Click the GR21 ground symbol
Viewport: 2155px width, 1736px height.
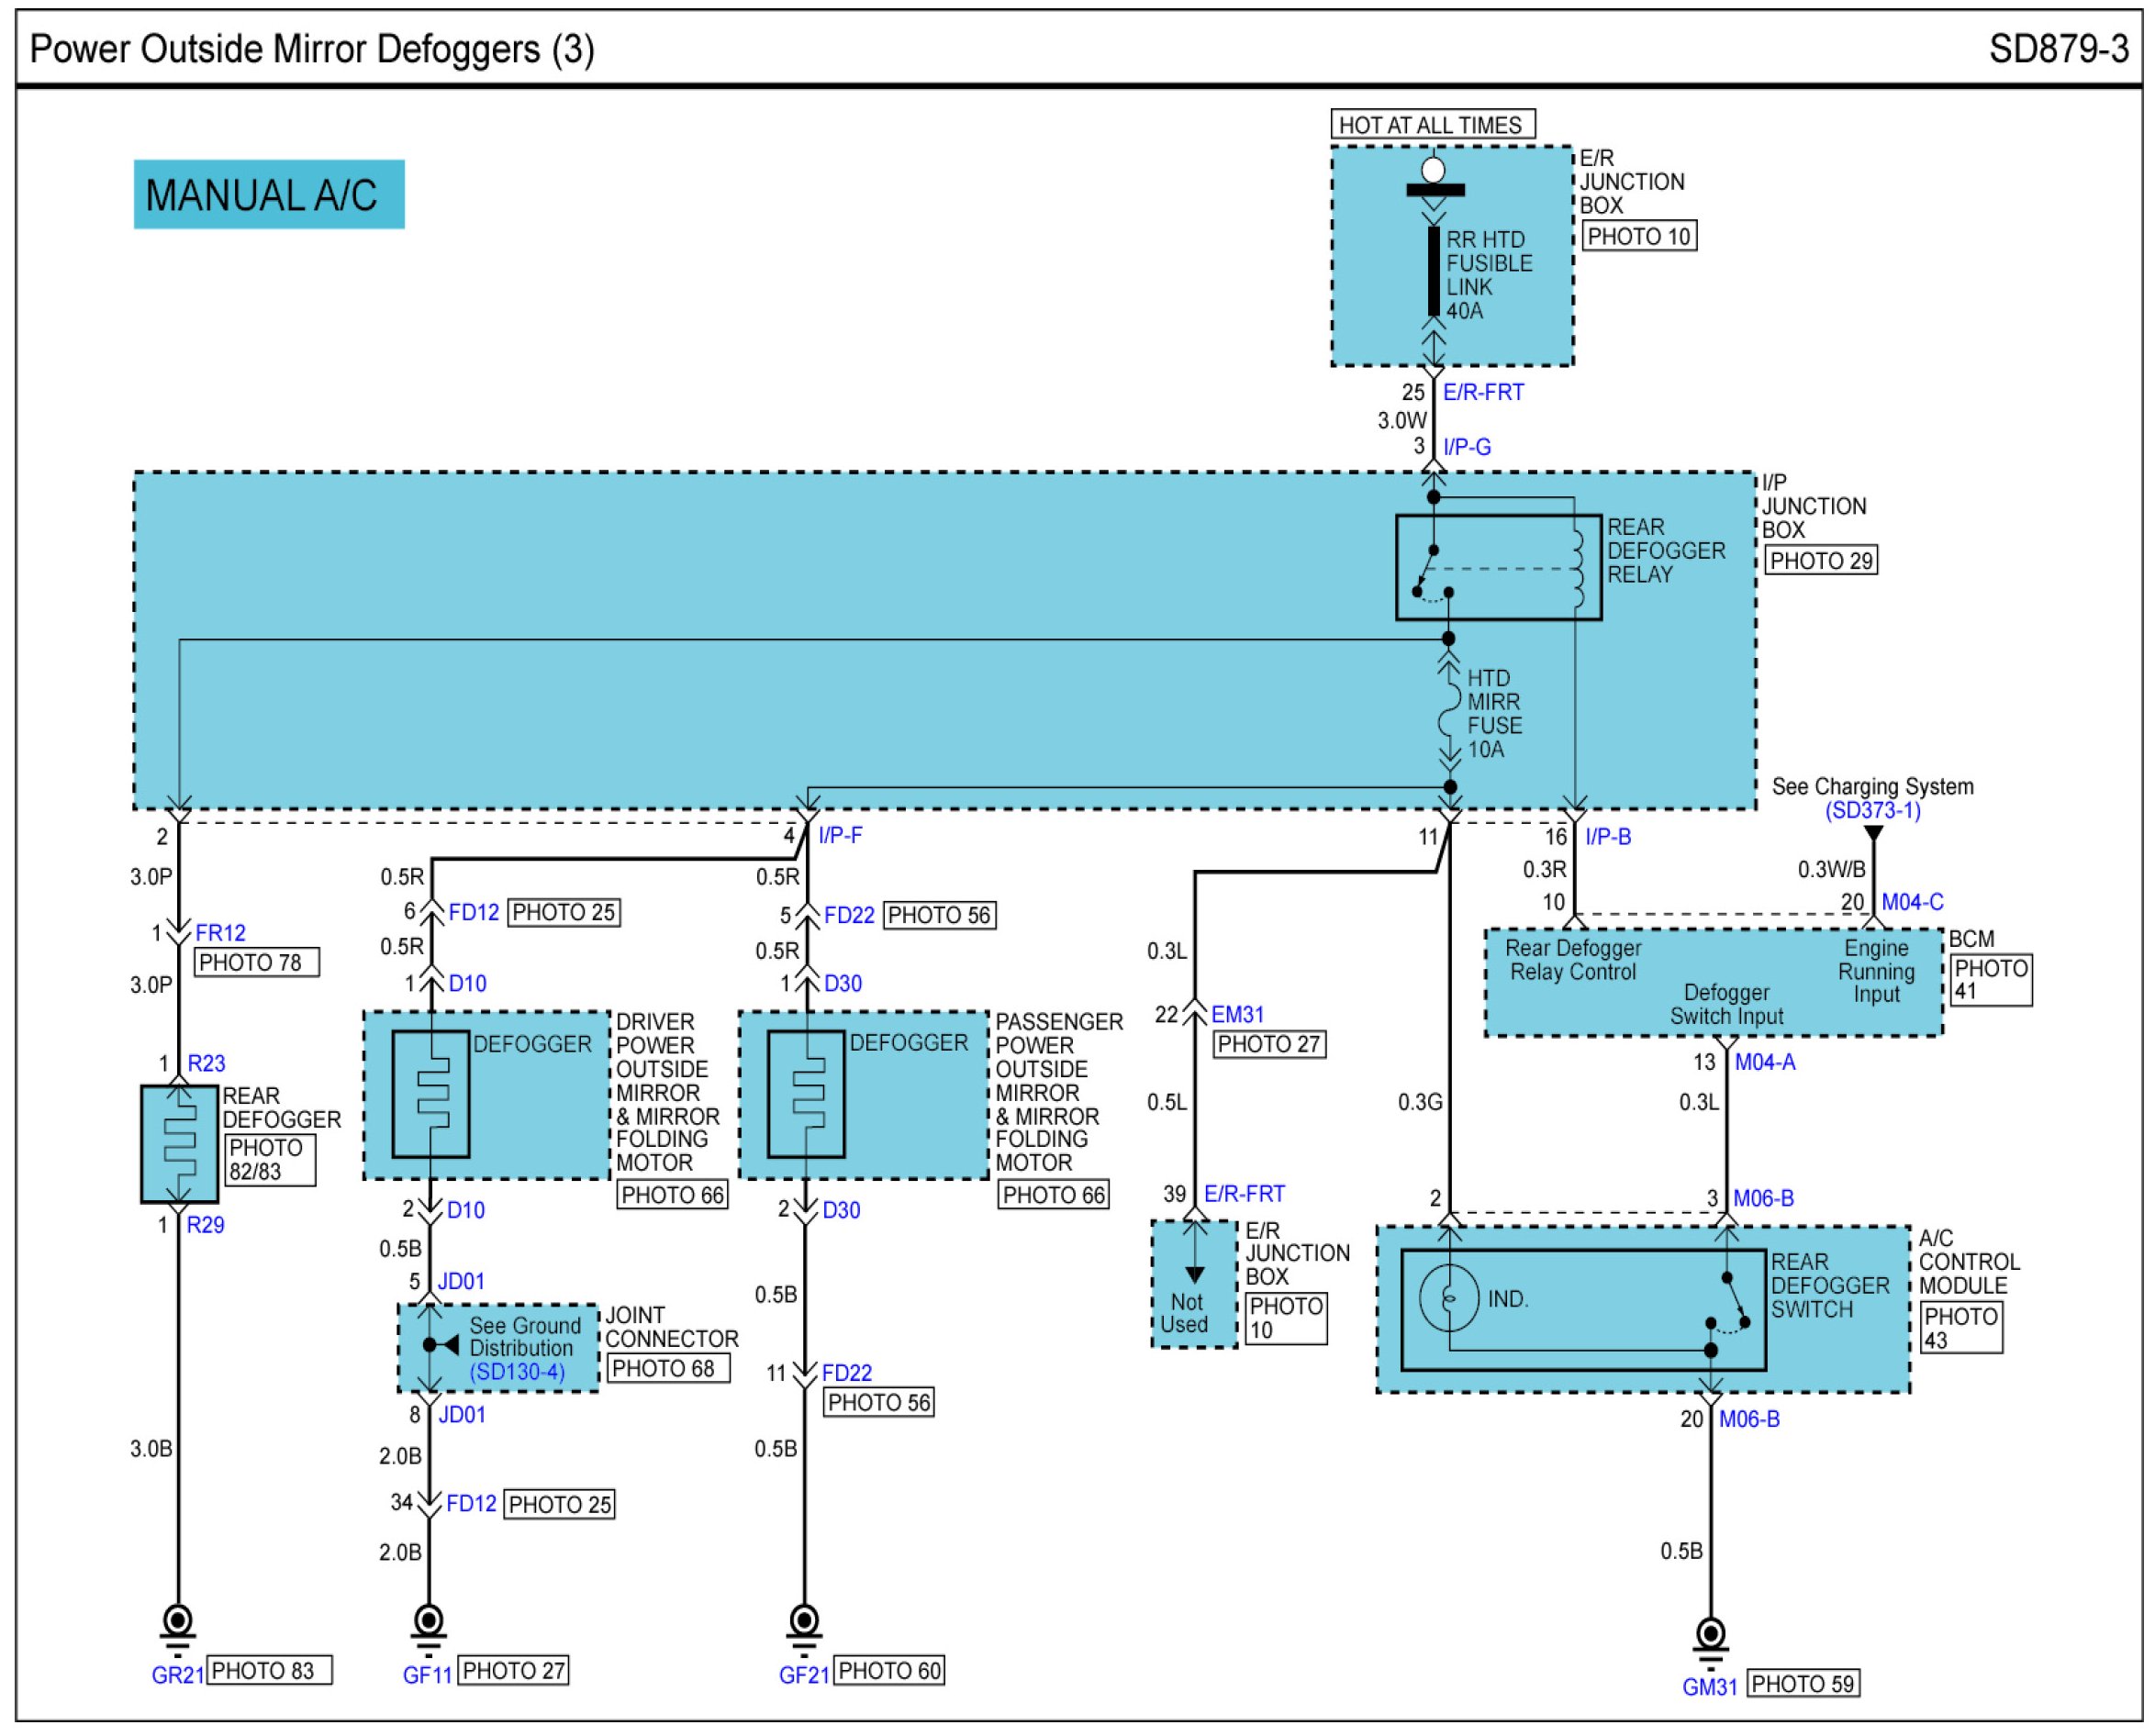click(x=178, y=1623)
